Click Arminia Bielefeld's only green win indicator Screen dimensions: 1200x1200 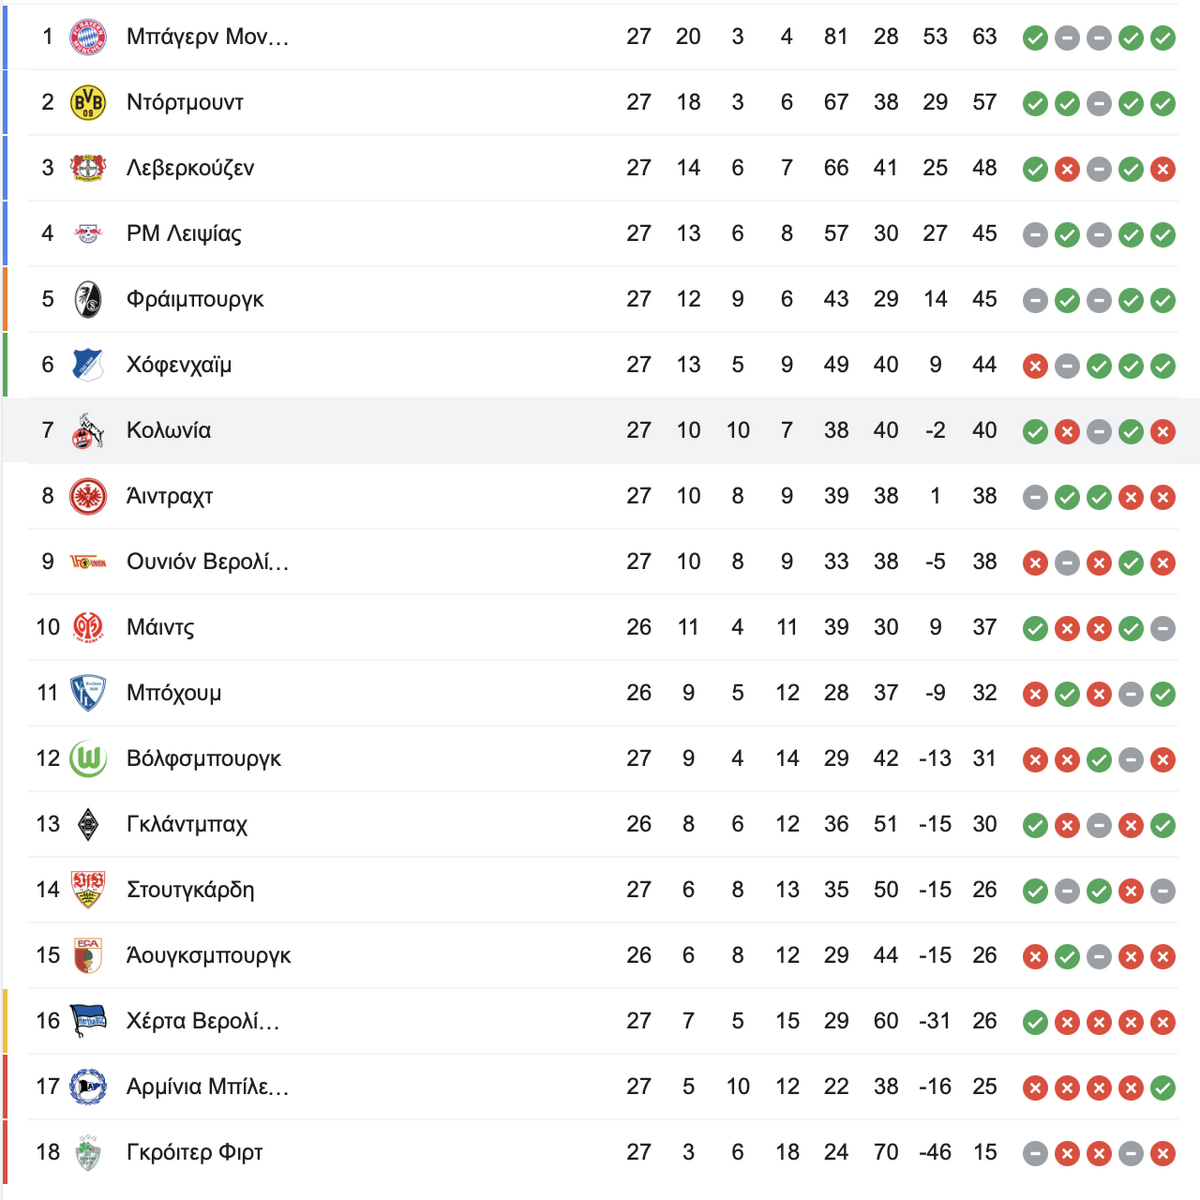point(1163,1088)
